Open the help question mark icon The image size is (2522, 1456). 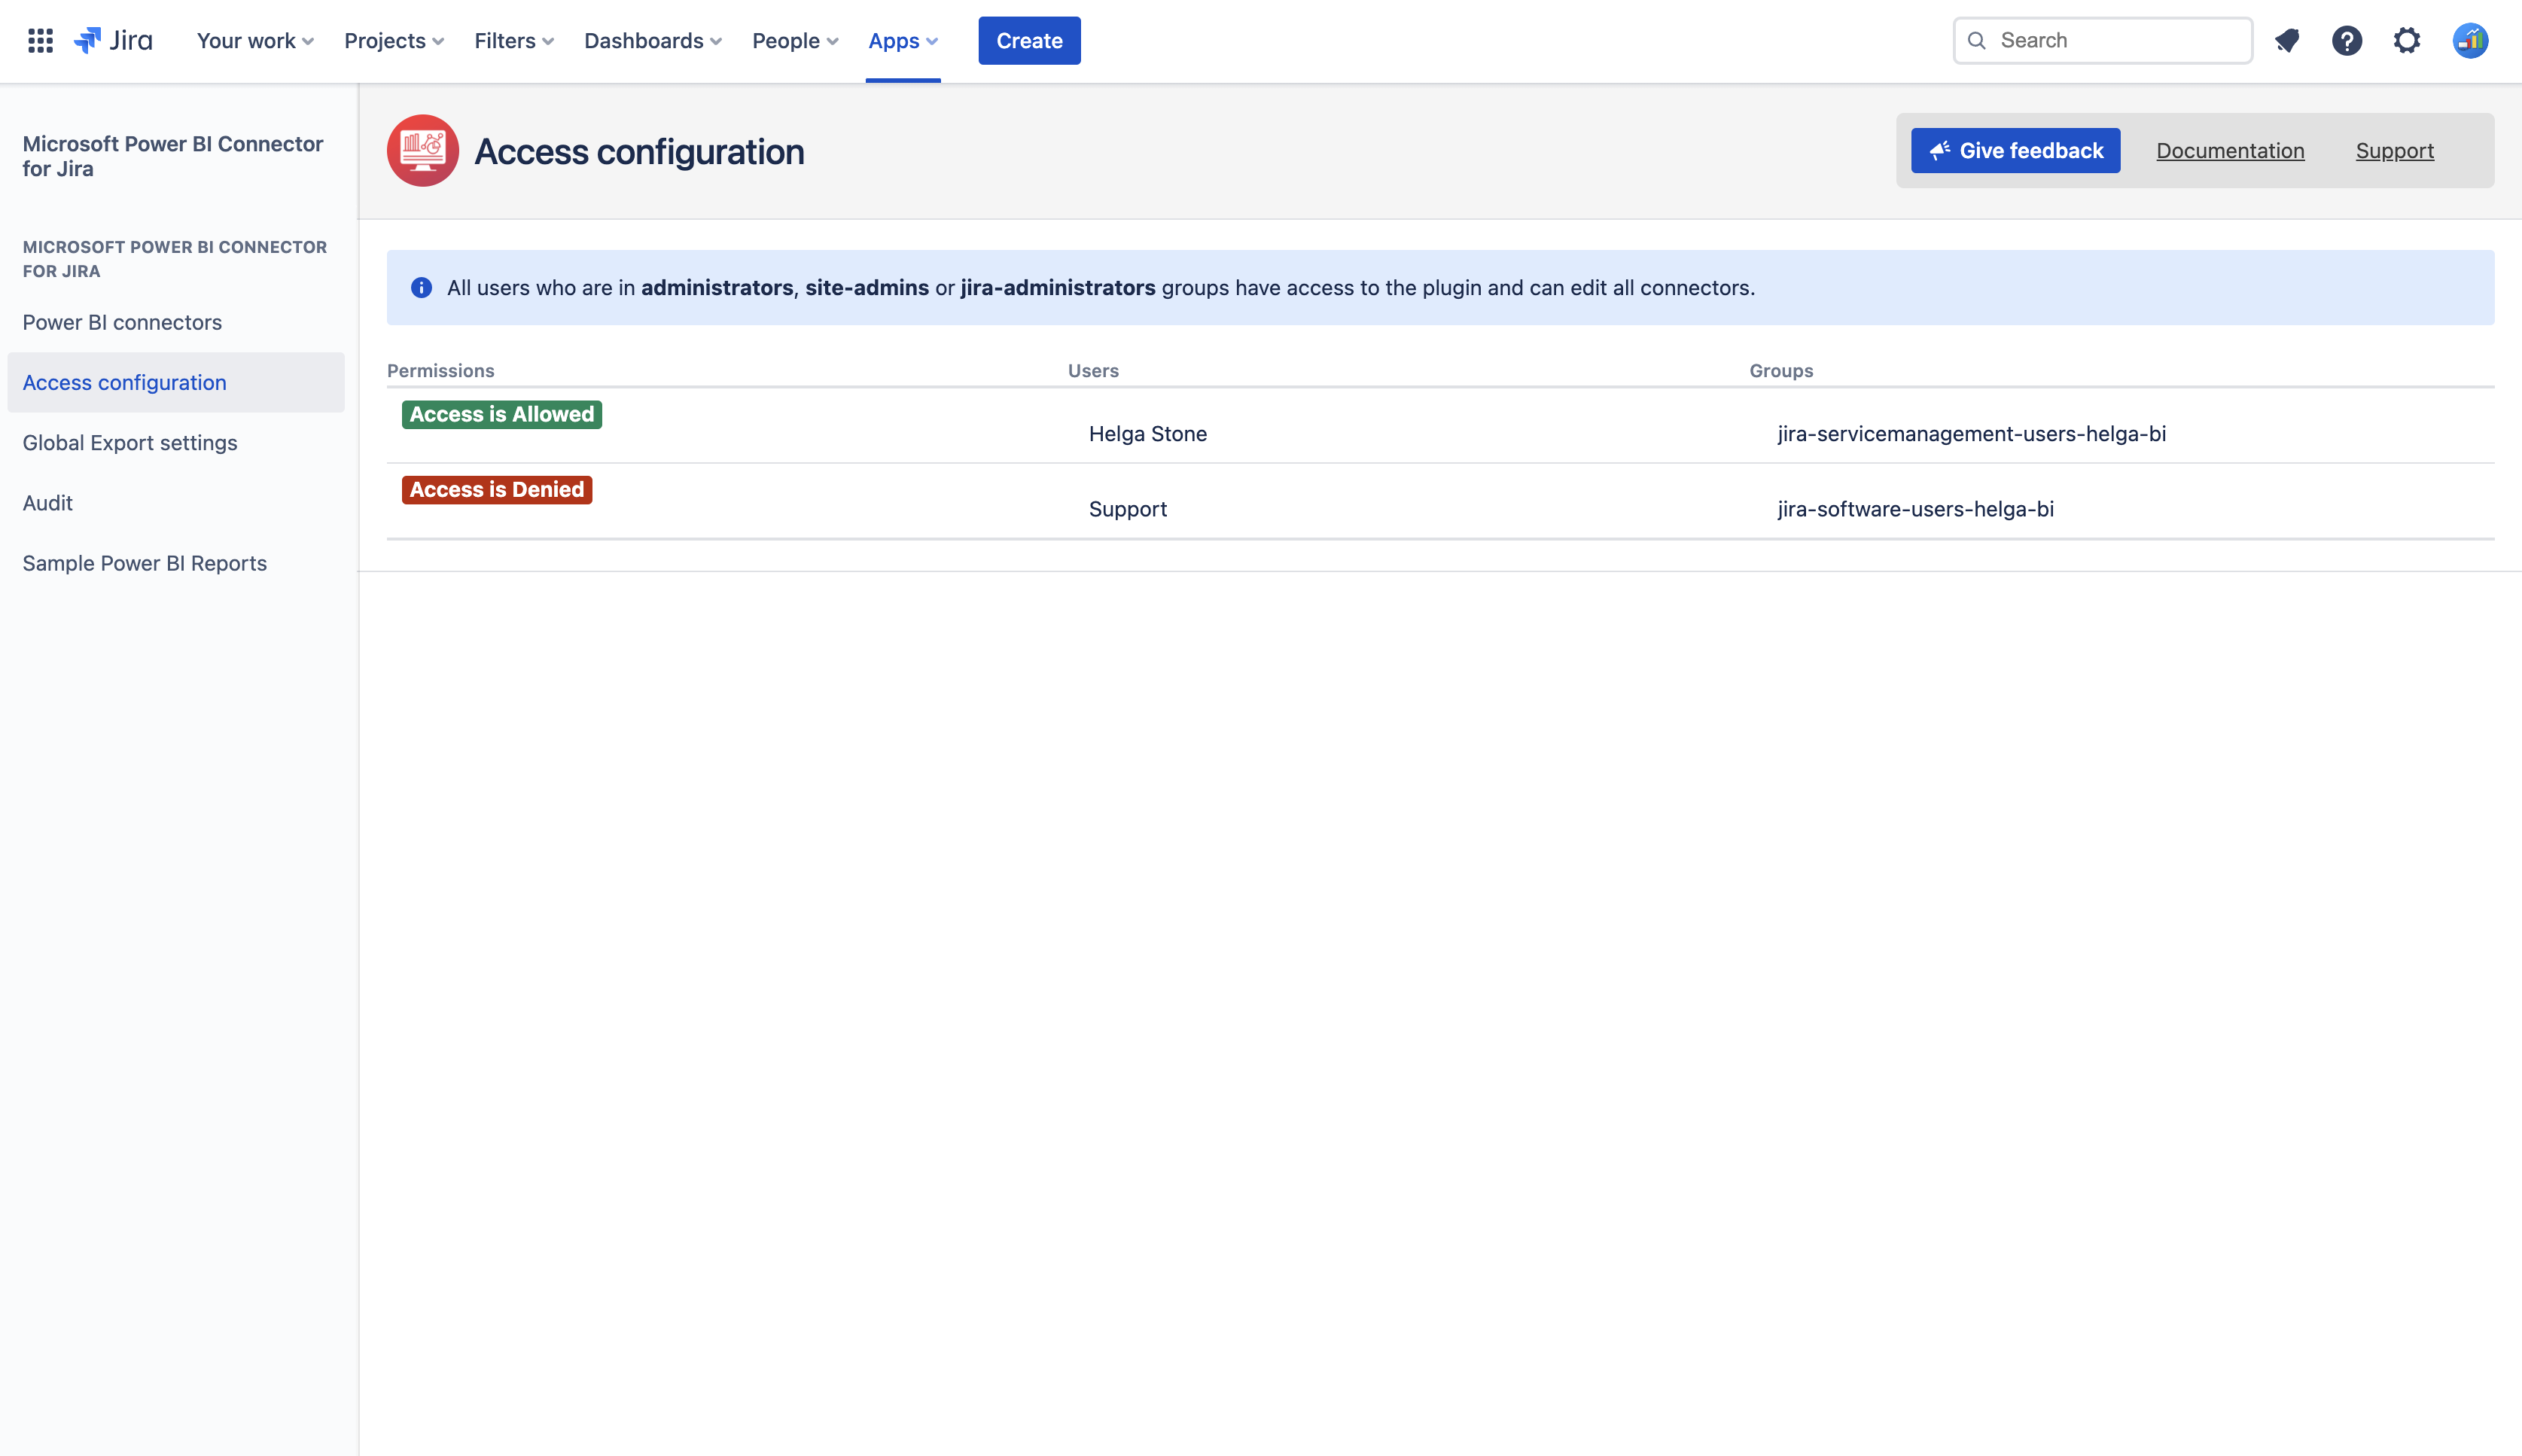(x=2346, y=41)
